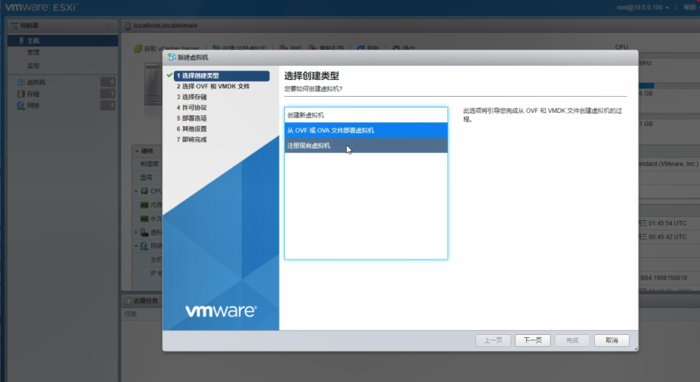Viewport: 700px width, 382px height.
Task: Click the localhost.localdomain host icon in header
Action: coord(128,26)
